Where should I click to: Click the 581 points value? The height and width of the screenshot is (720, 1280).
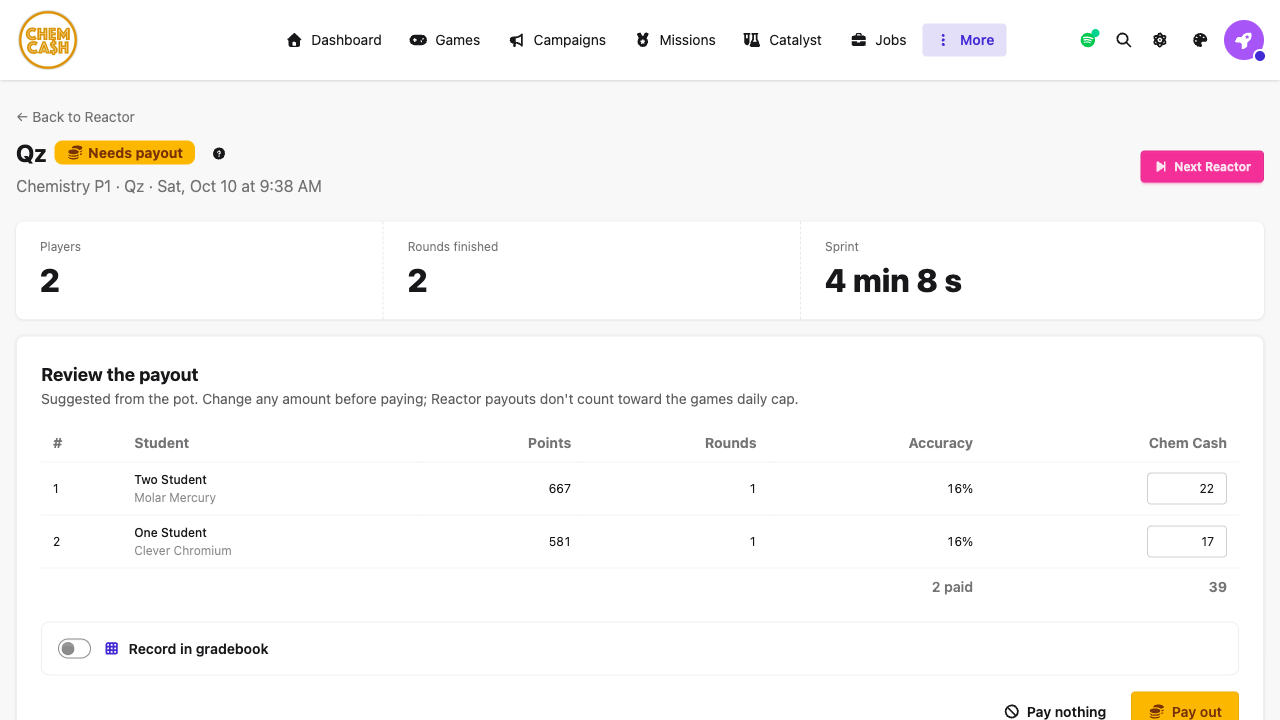560,542
